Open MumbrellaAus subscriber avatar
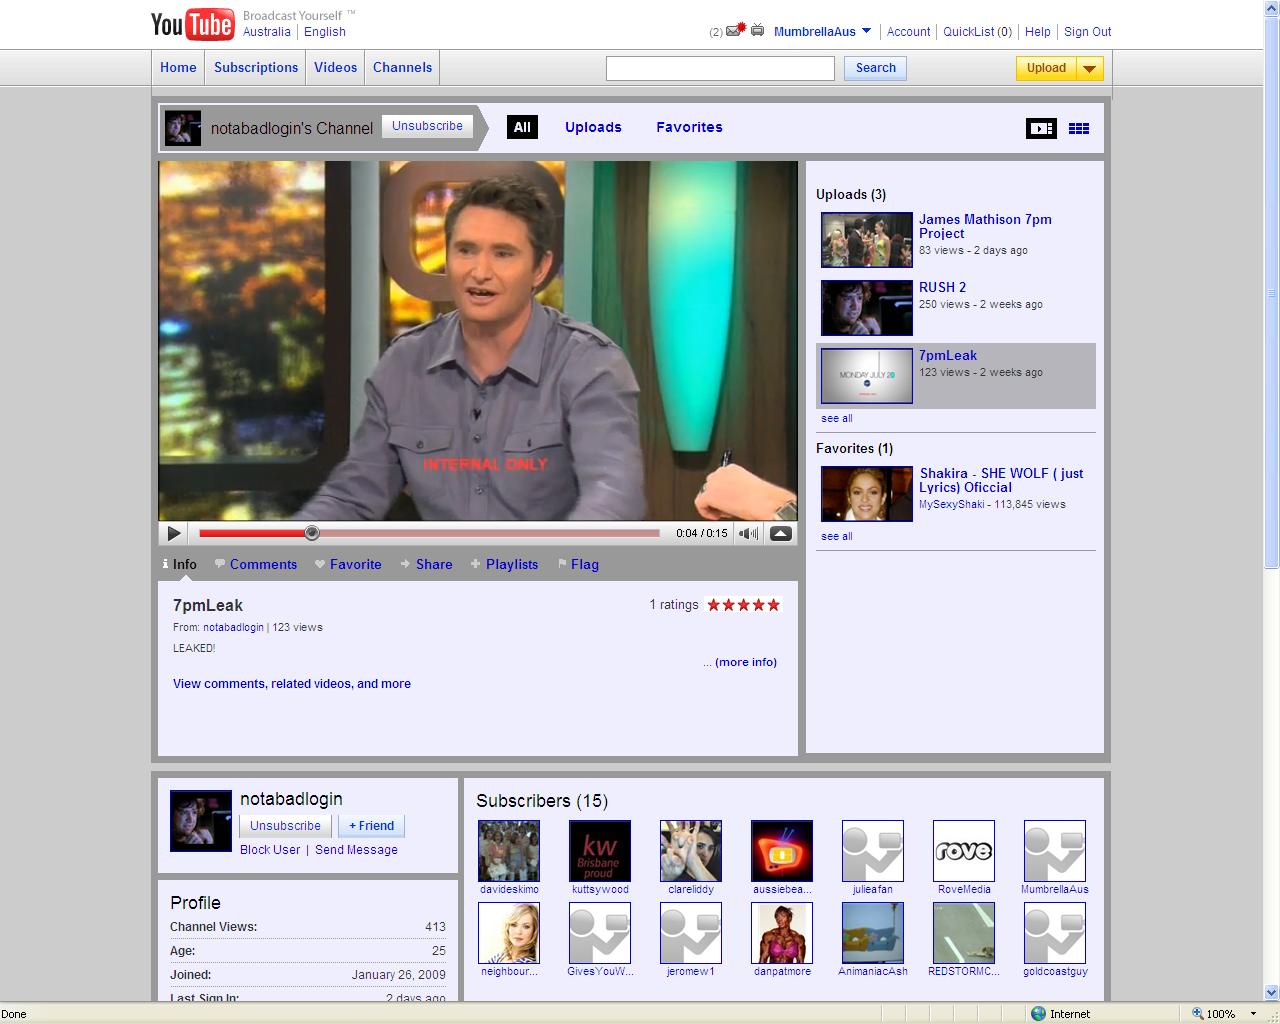 point(1055,851)
